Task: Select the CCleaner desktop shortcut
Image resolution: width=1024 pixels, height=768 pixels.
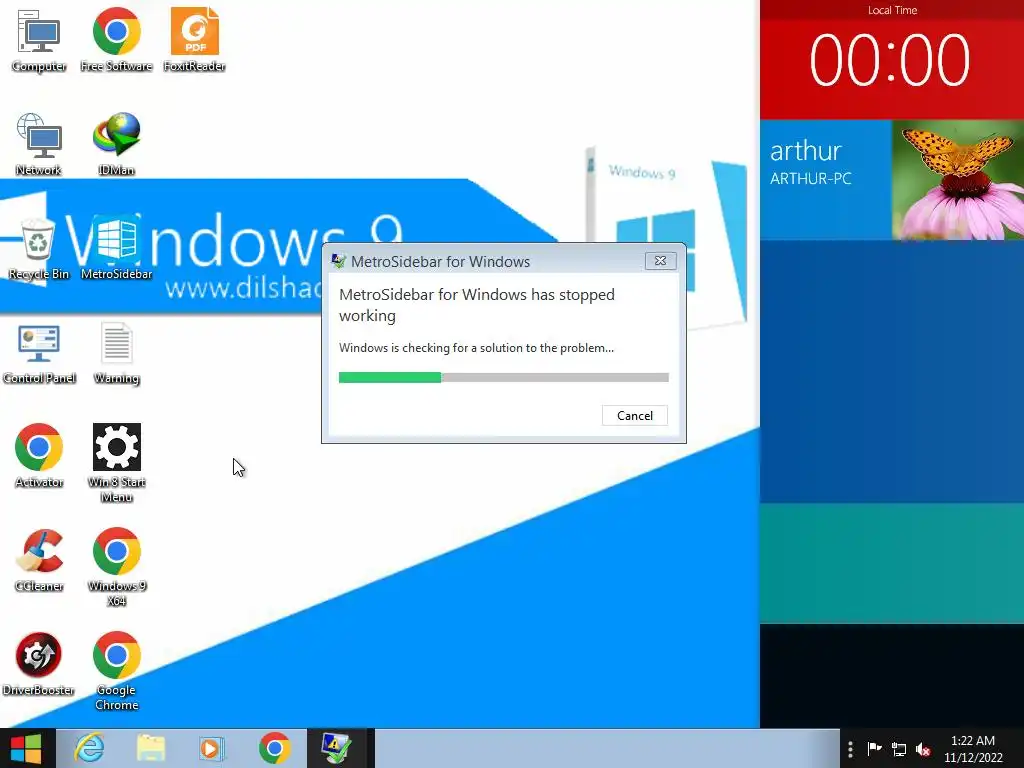Action: [x=39, y=560]
